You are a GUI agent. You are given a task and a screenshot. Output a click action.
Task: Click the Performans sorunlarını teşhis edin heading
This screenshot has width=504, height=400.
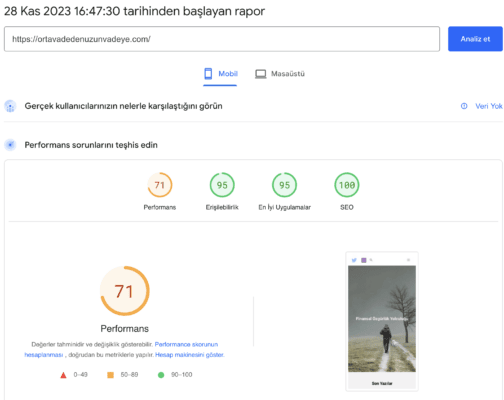pos(91,145)
